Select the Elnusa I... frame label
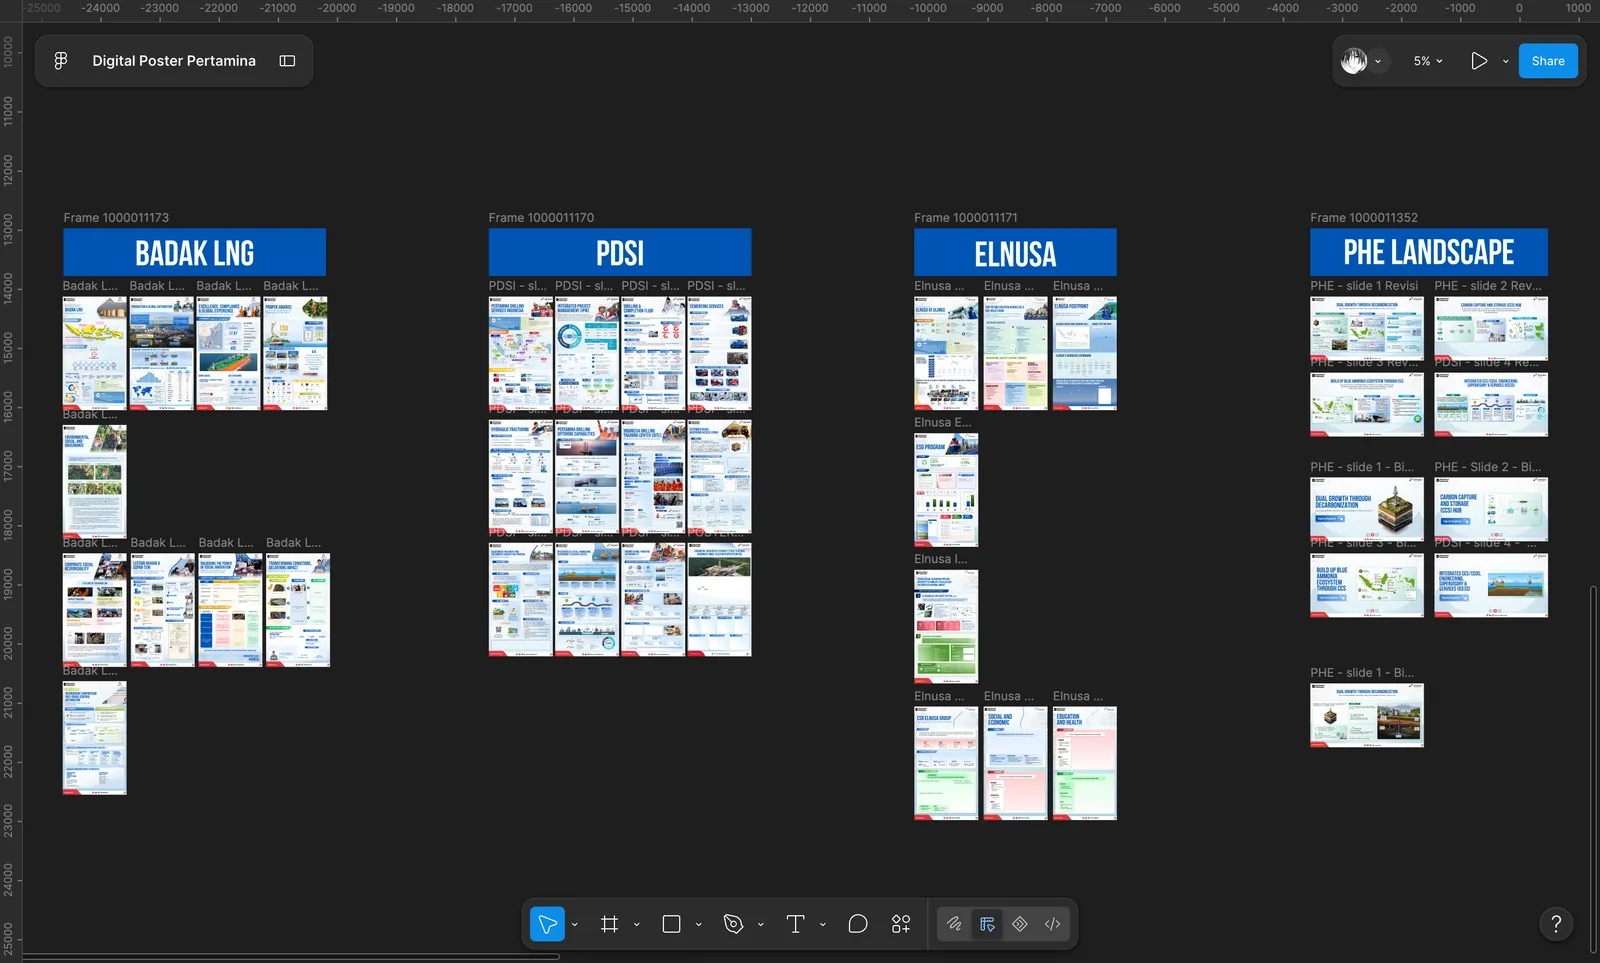The height and width of the screenshot is (963, 1600). (x=941, y=560)
